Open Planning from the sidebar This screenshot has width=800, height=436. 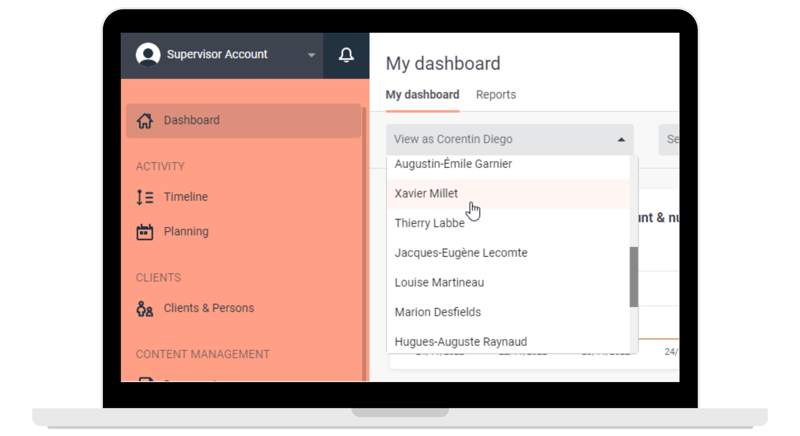pos(186,232)
